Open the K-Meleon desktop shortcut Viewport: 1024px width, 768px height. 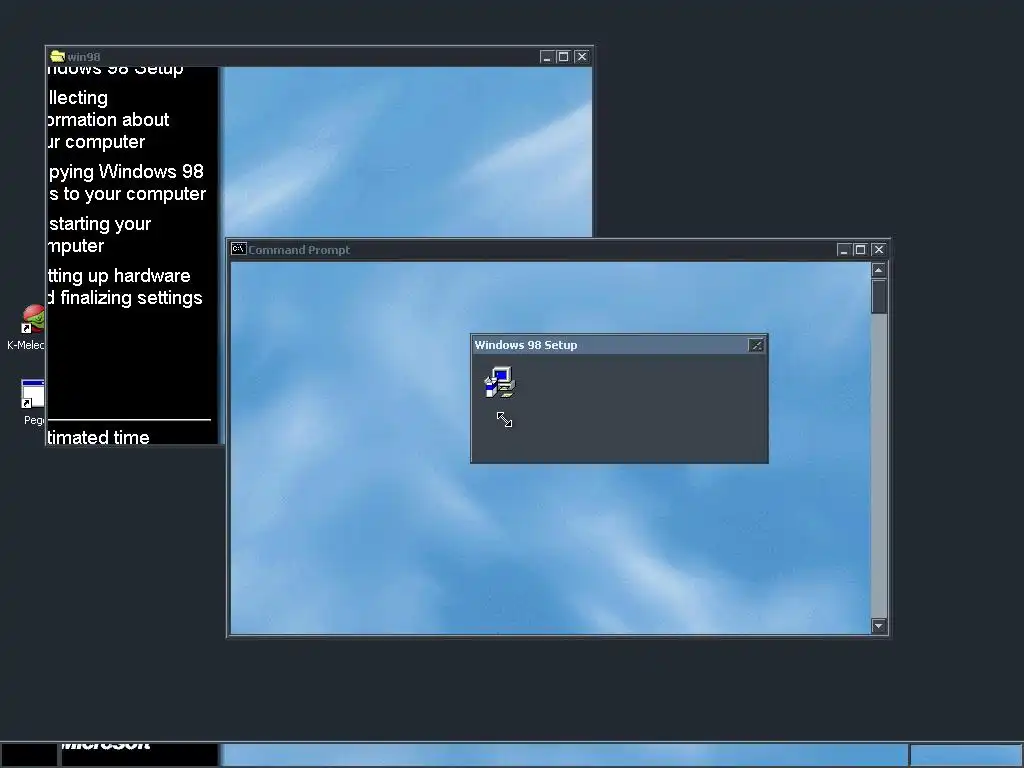point(31,327)
